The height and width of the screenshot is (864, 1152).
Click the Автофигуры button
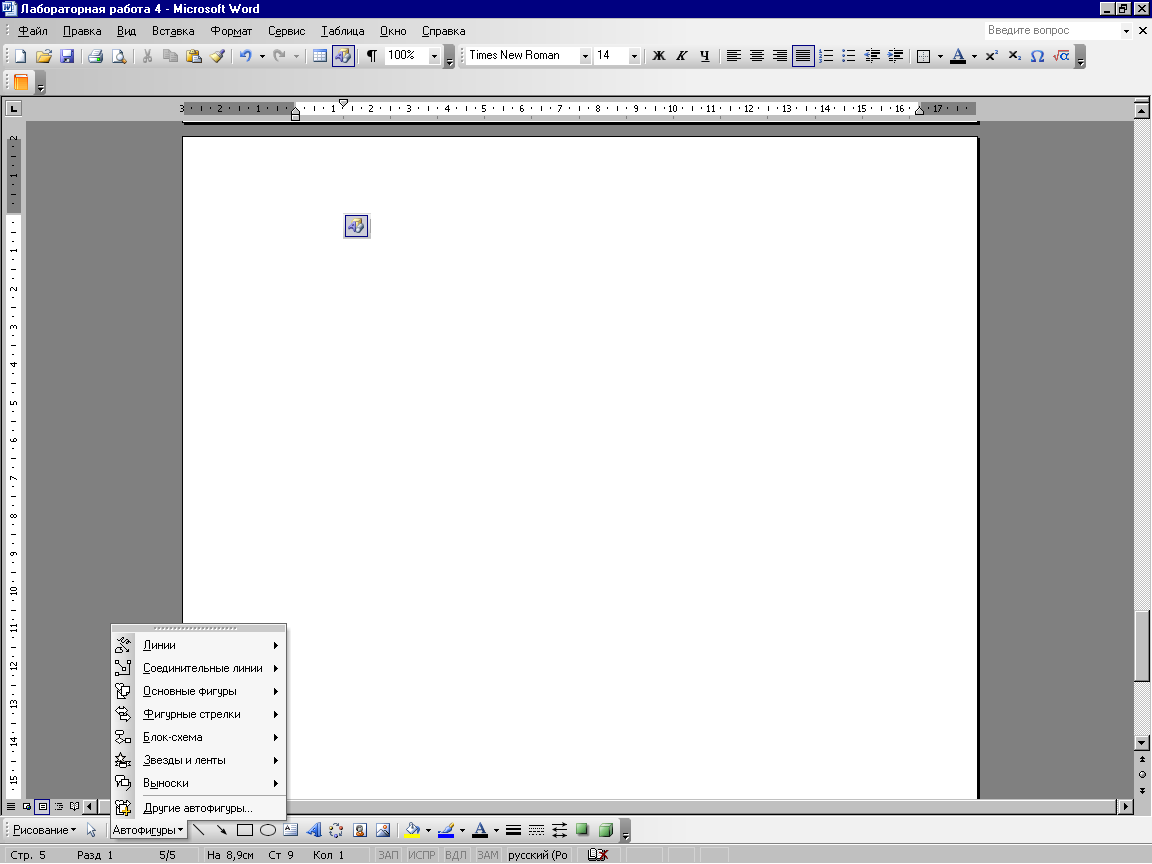point(148,830)
